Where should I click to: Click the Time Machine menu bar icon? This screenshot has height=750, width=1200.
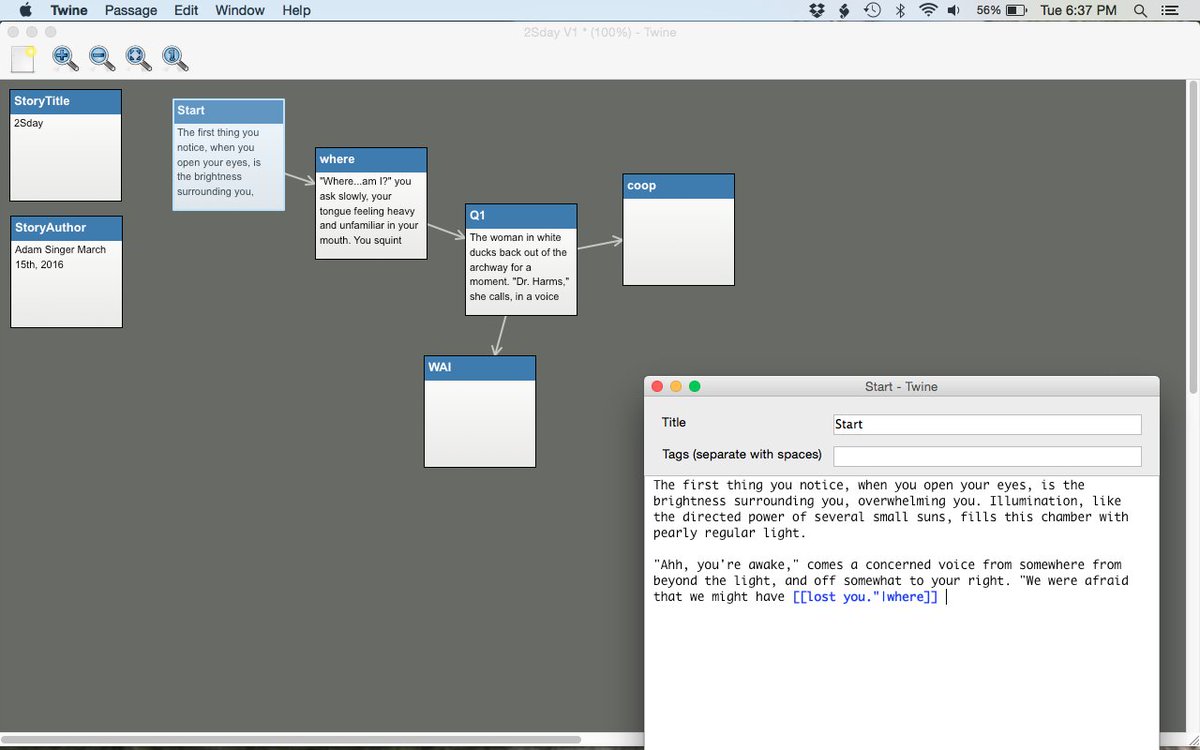point(872,10)
